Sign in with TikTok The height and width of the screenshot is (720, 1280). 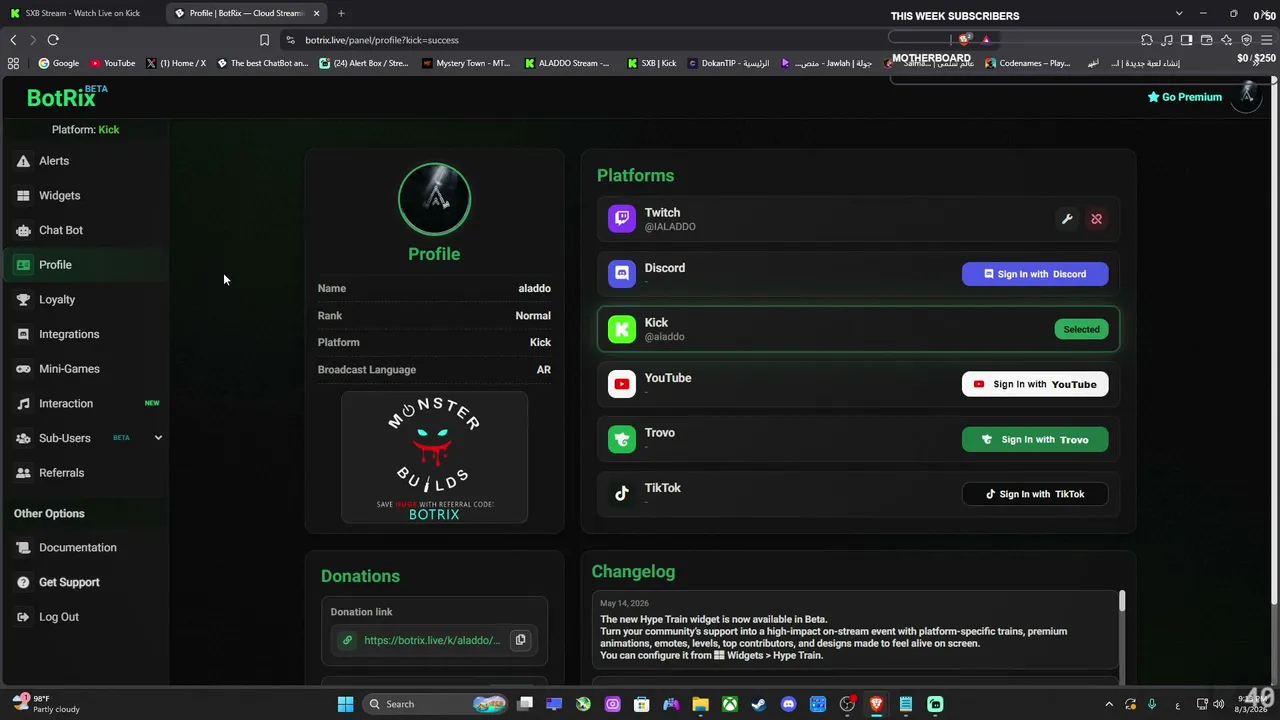(x=1035, y=494)
